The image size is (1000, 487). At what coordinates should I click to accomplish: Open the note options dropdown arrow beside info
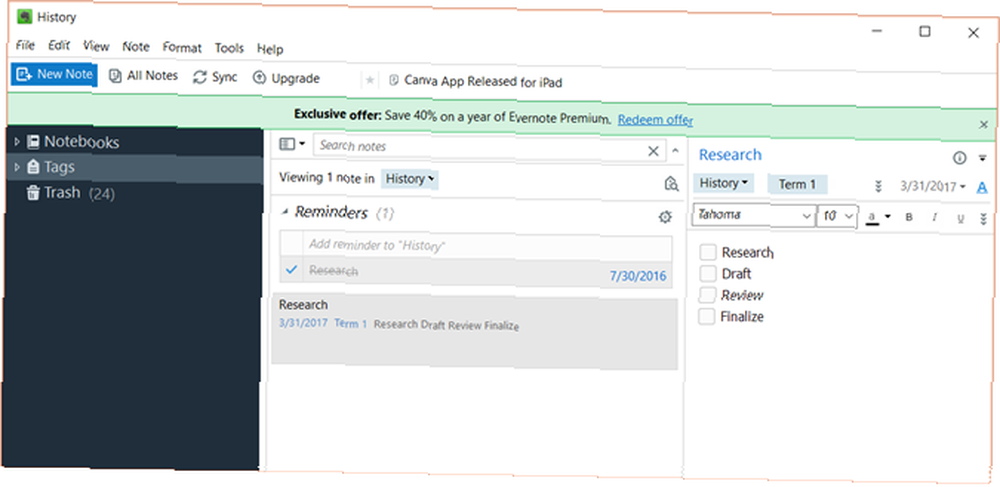(982, 158)
